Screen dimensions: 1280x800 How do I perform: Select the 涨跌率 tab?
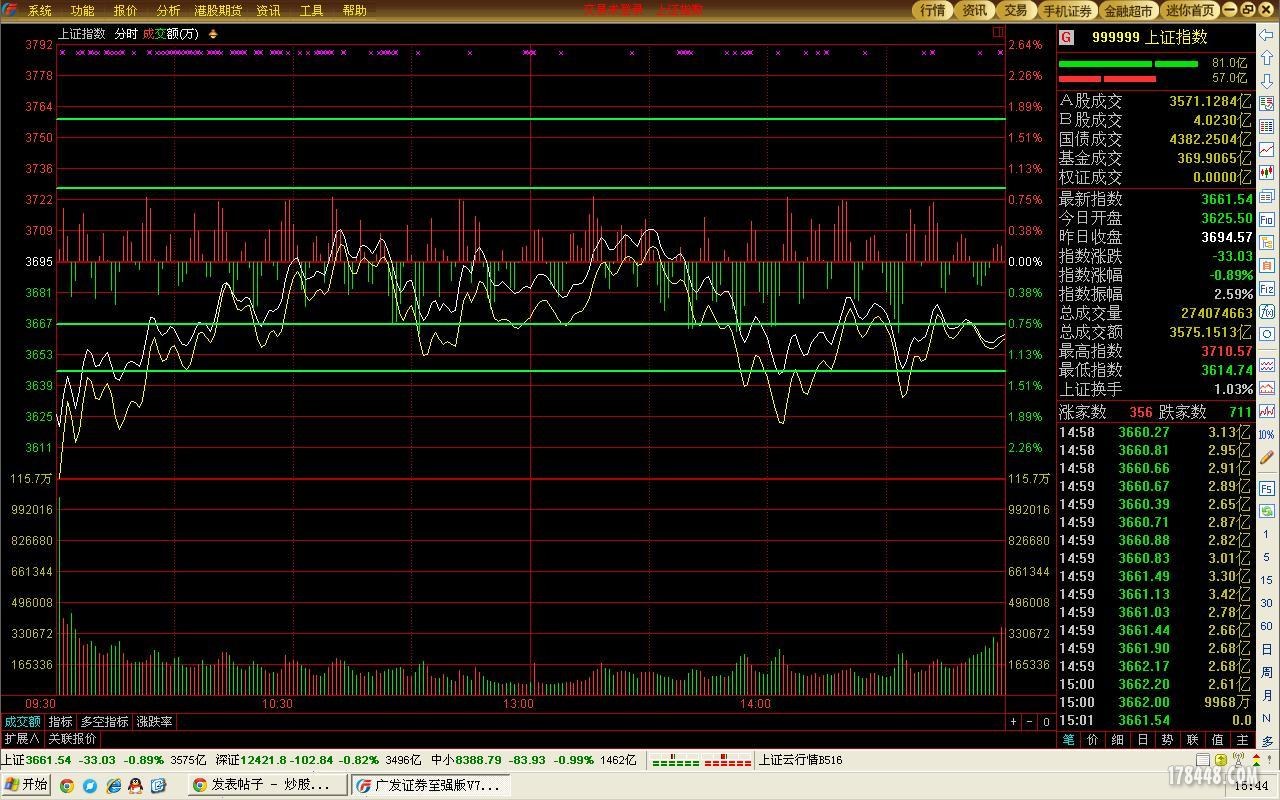pyautogui.click(x=155, y=721)
